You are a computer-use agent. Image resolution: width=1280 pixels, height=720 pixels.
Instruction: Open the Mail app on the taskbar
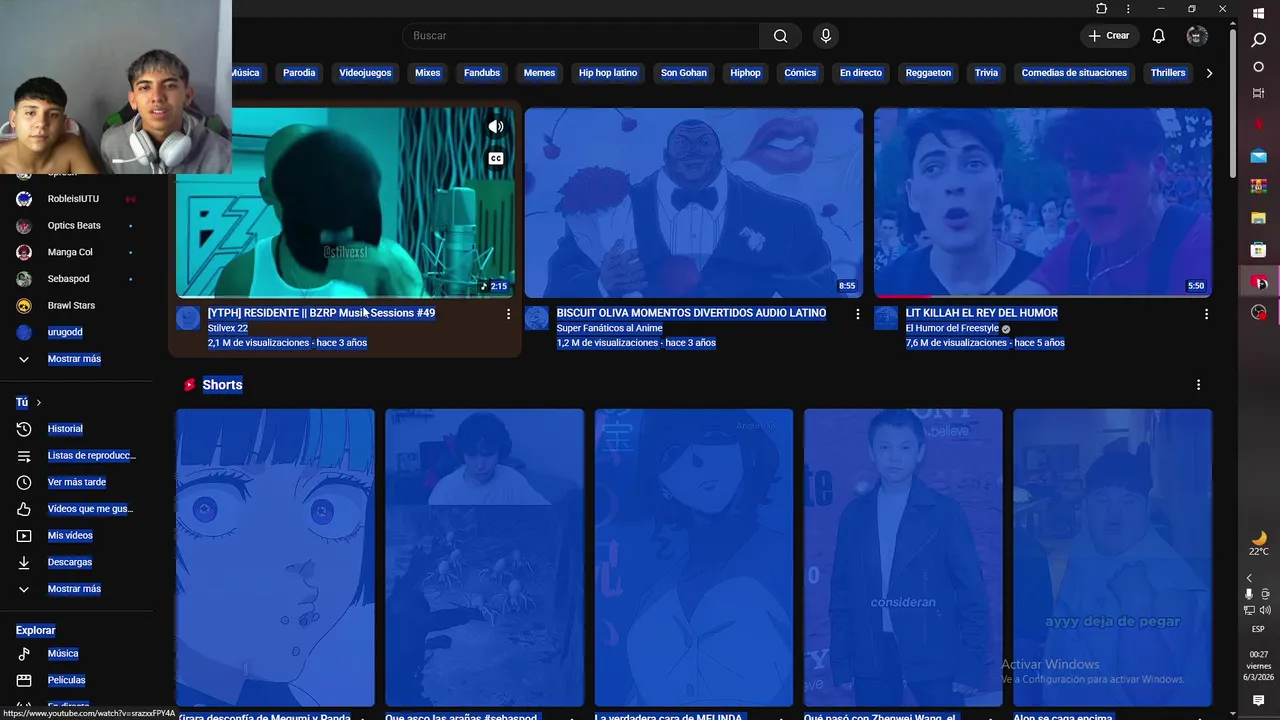point(1259,156)
